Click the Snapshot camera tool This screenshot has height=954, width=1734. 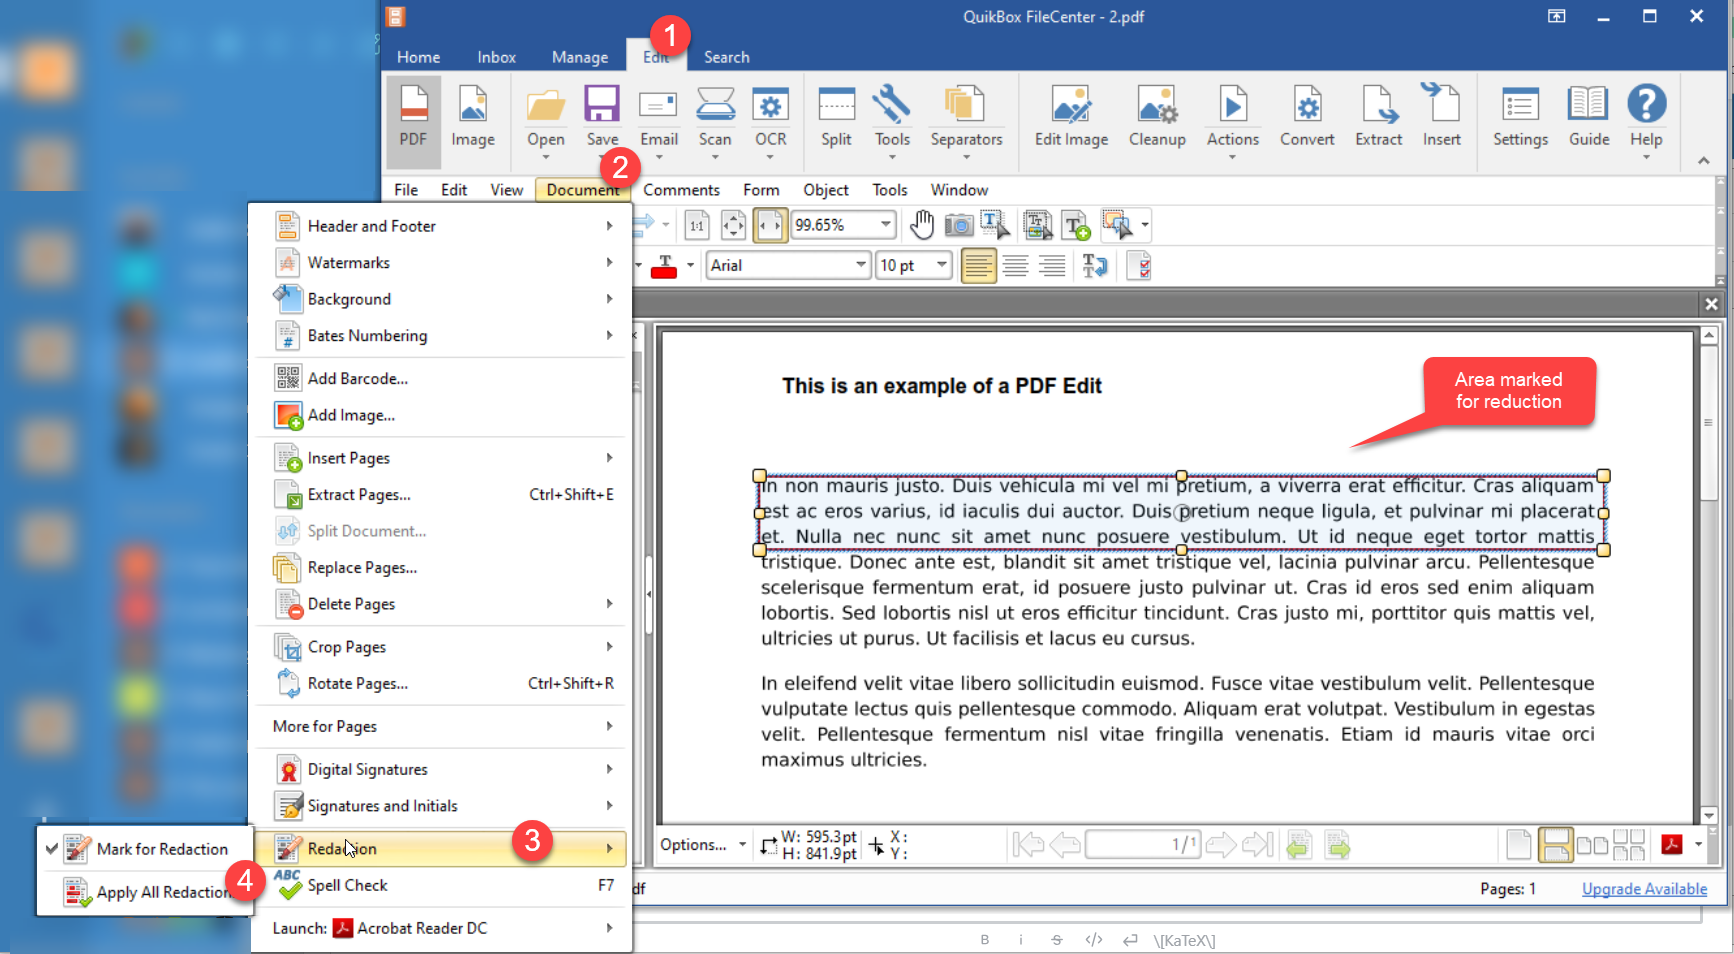tap(958, 225)
